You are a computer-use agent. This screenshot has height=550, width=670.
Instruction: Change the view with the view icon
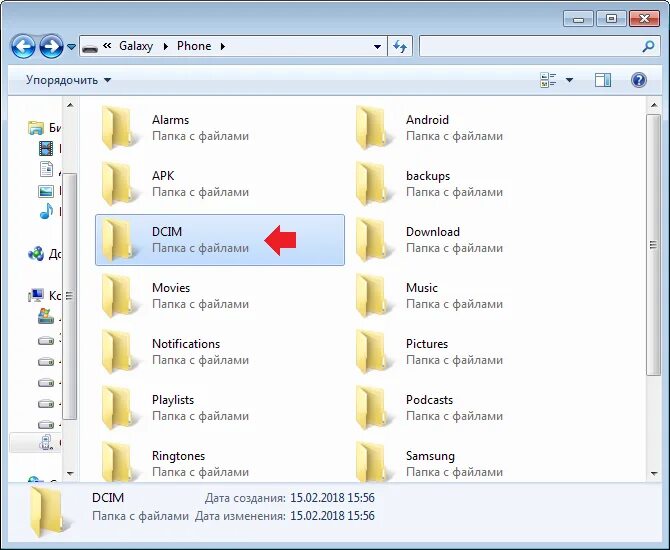[549, 80]
